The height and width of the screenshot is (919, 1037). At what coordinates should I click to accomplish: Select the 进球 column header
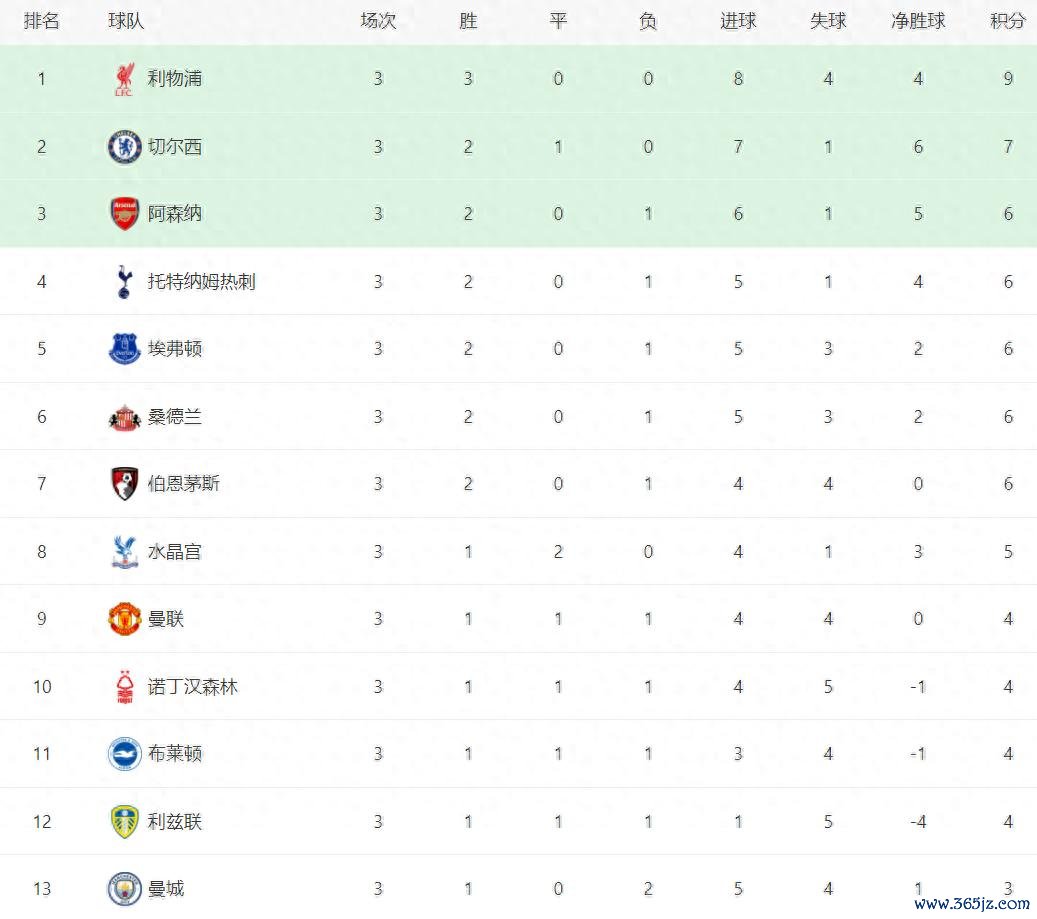coord(738,21)
